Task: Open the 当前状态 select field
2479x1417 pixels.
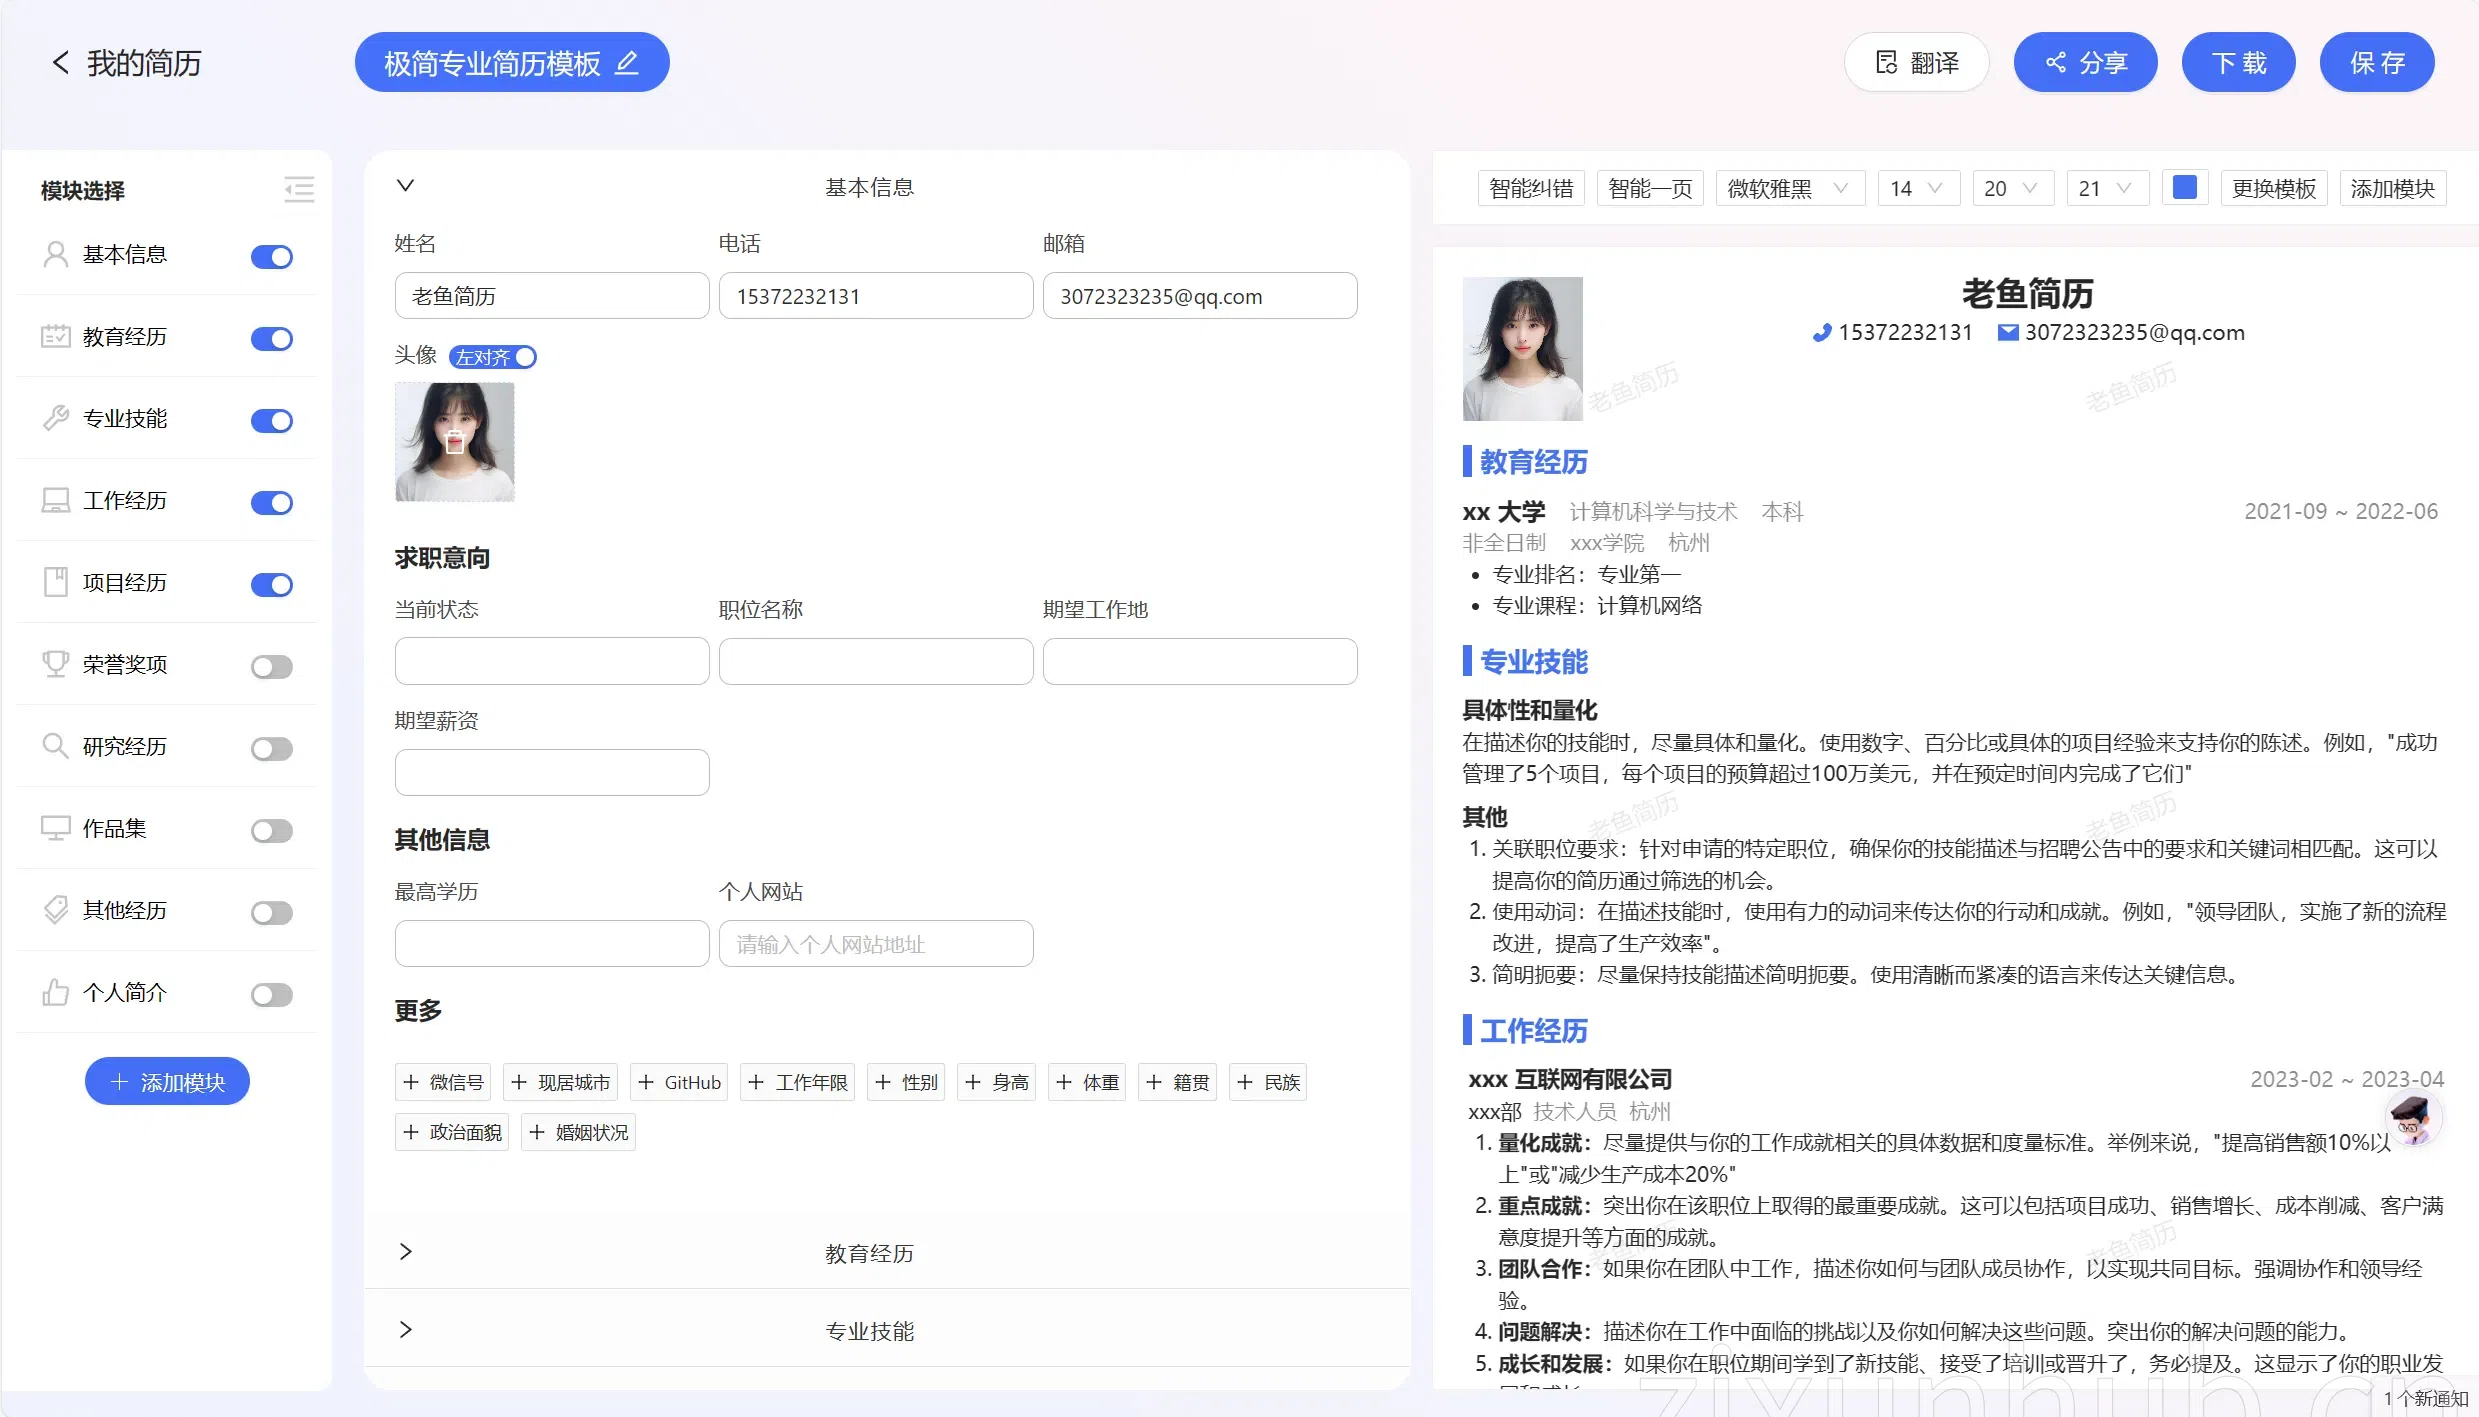Action: pos(552,662)
